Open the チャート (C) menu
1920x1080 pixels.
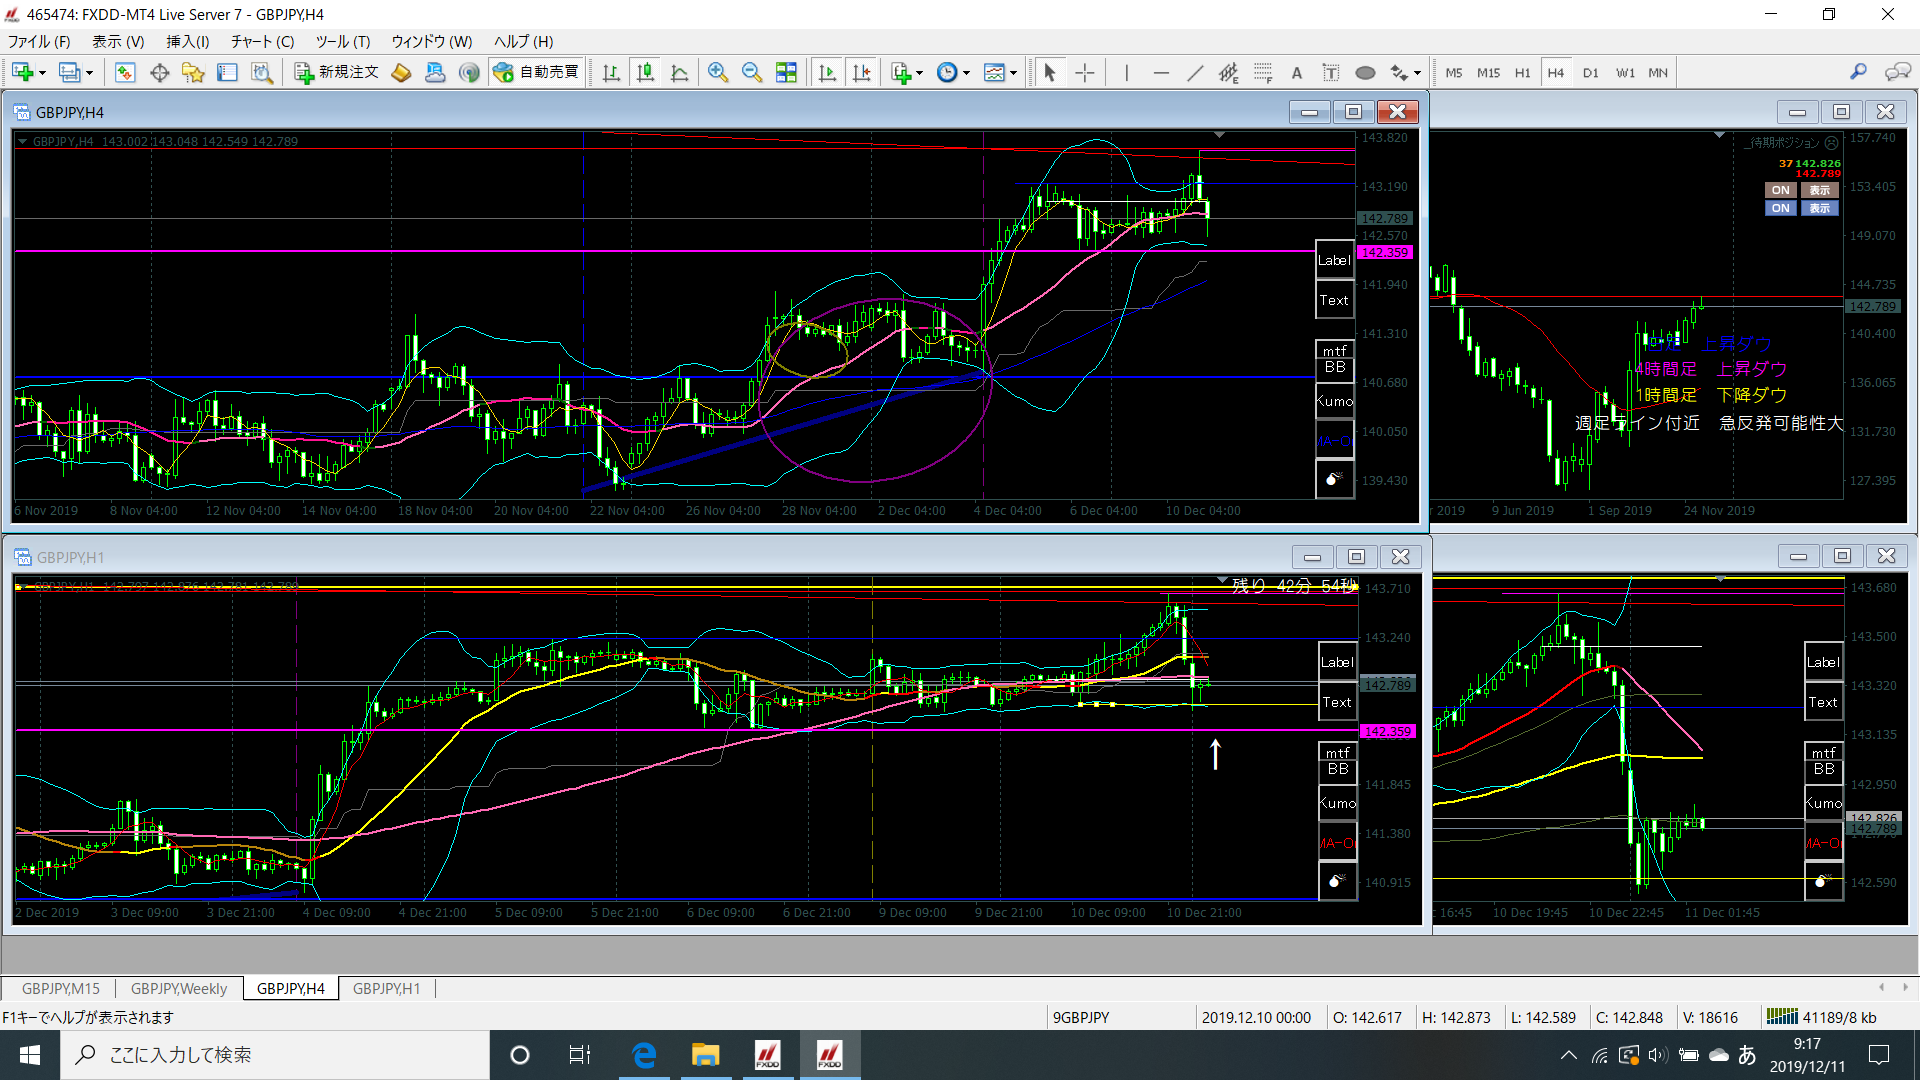pos(262,41)
